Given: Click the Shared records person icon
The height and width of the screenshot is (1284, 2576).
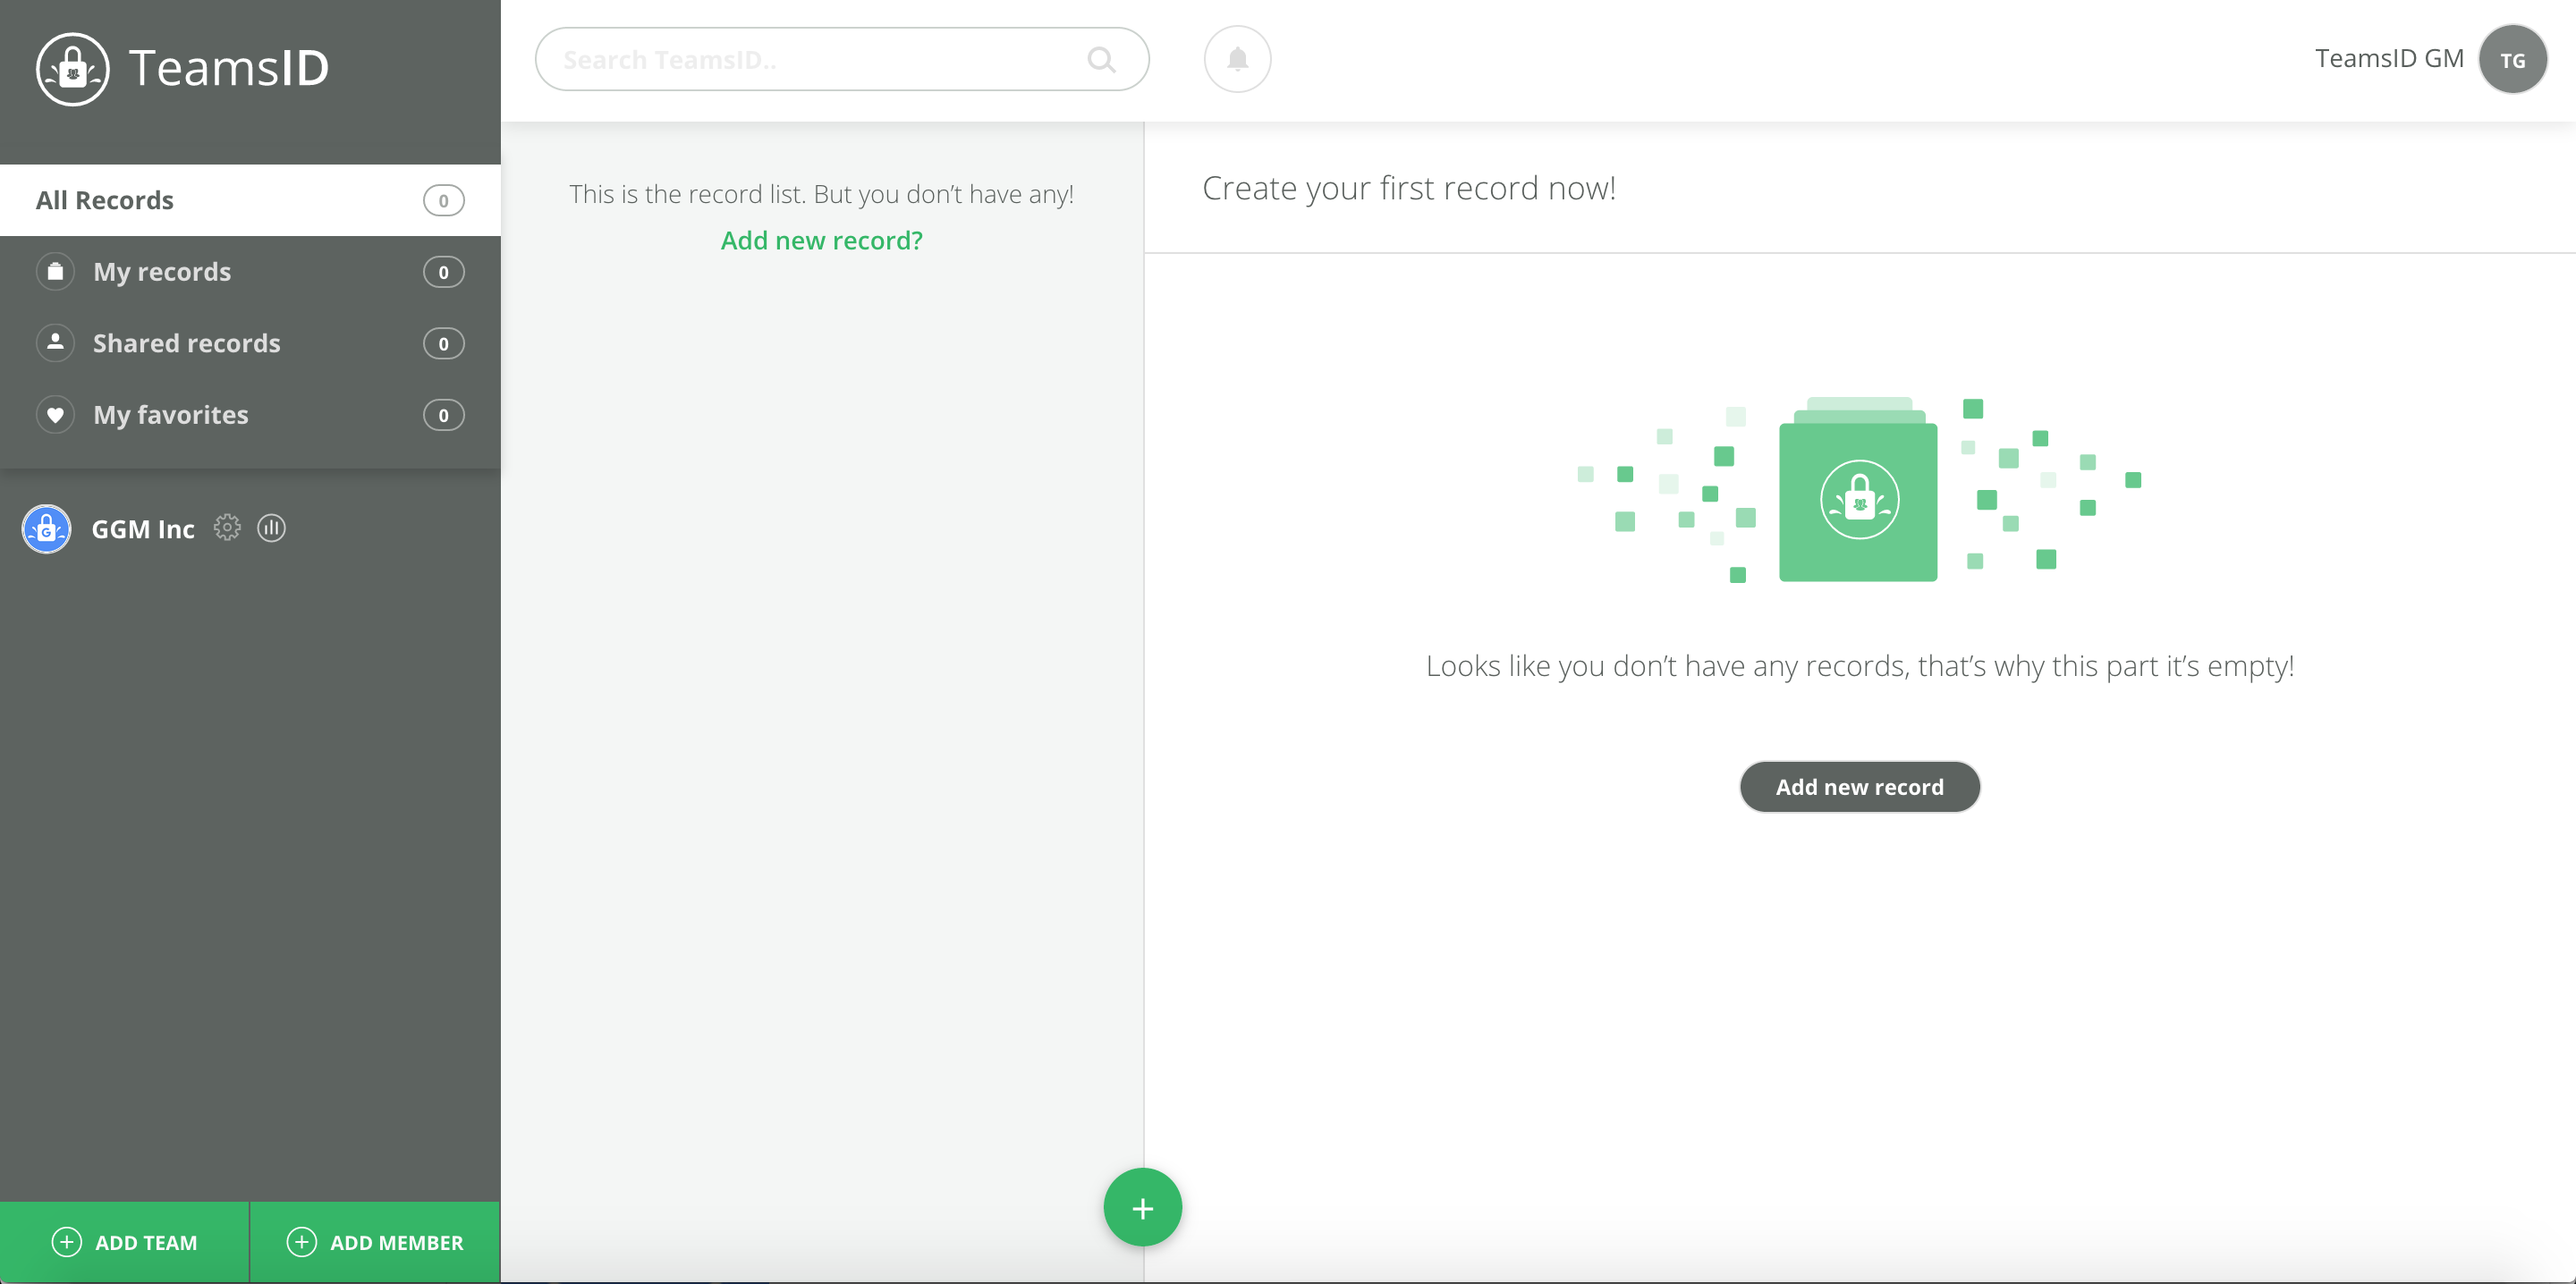Looking at the screenshot, I should (55, 342).
